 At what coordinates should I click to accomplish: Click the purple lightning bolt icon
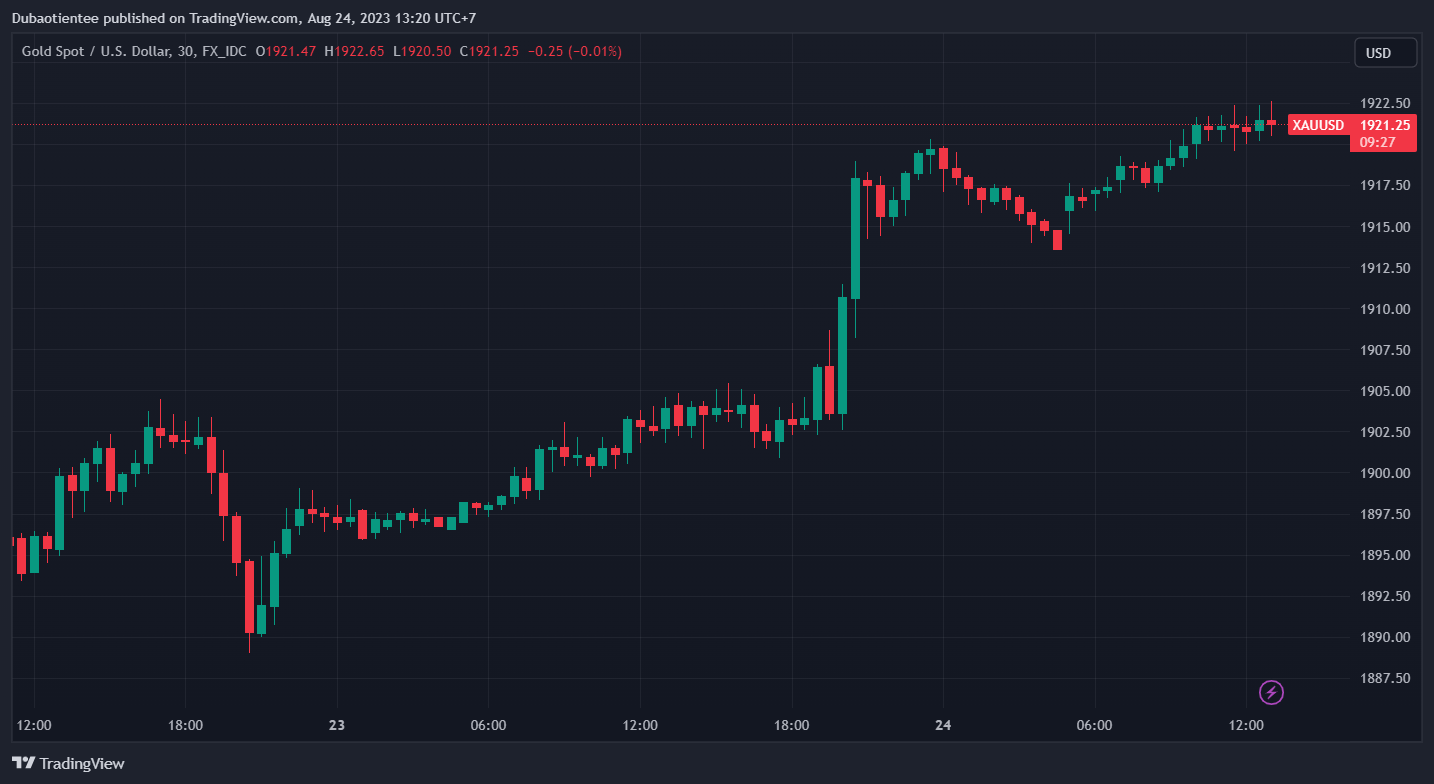1271,692
